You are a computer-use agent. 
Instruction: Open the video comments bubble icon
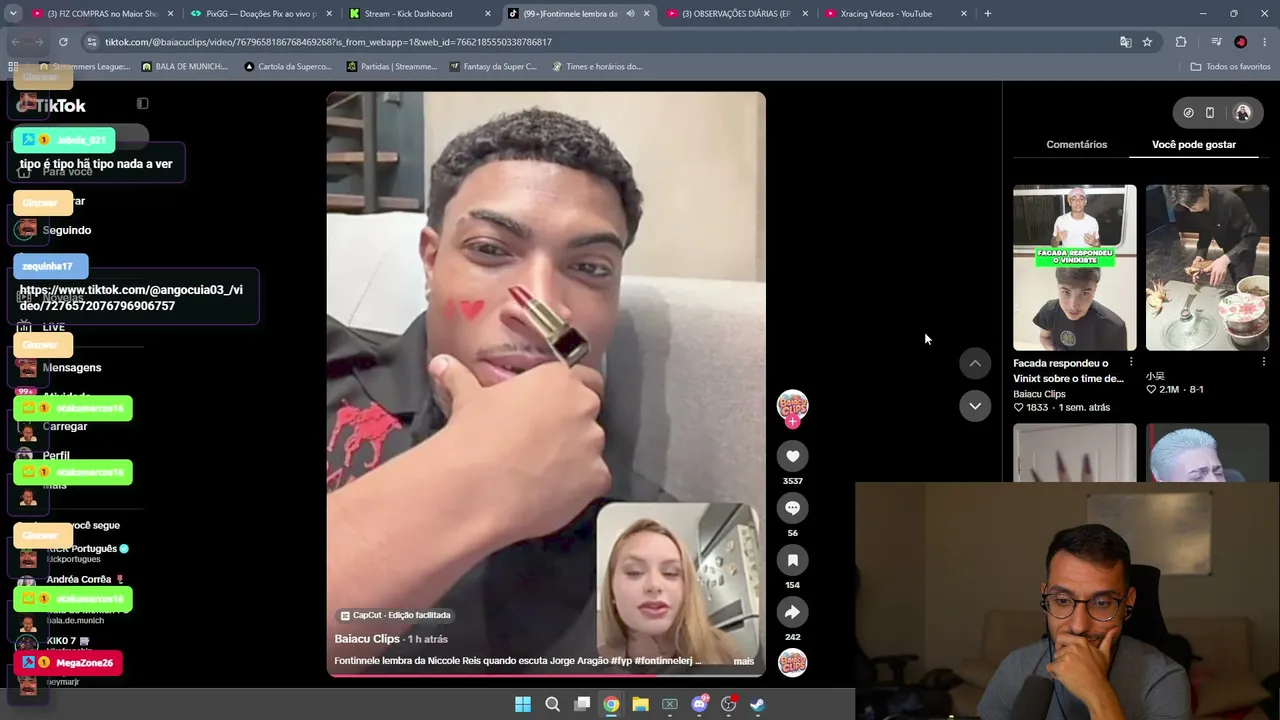pyautogui.click(x=792, y=508)
